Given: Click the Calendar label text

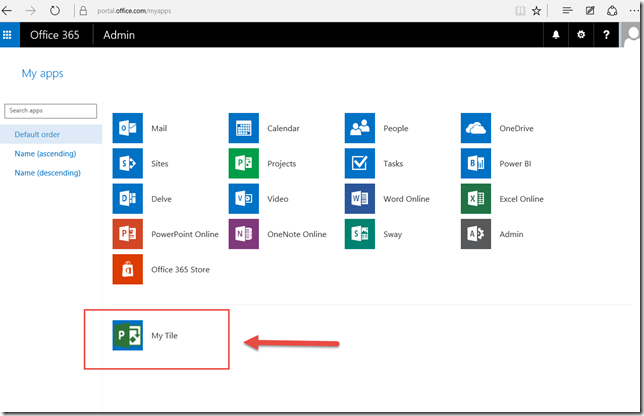Looking at the screenshot, I should click(283, 128).
